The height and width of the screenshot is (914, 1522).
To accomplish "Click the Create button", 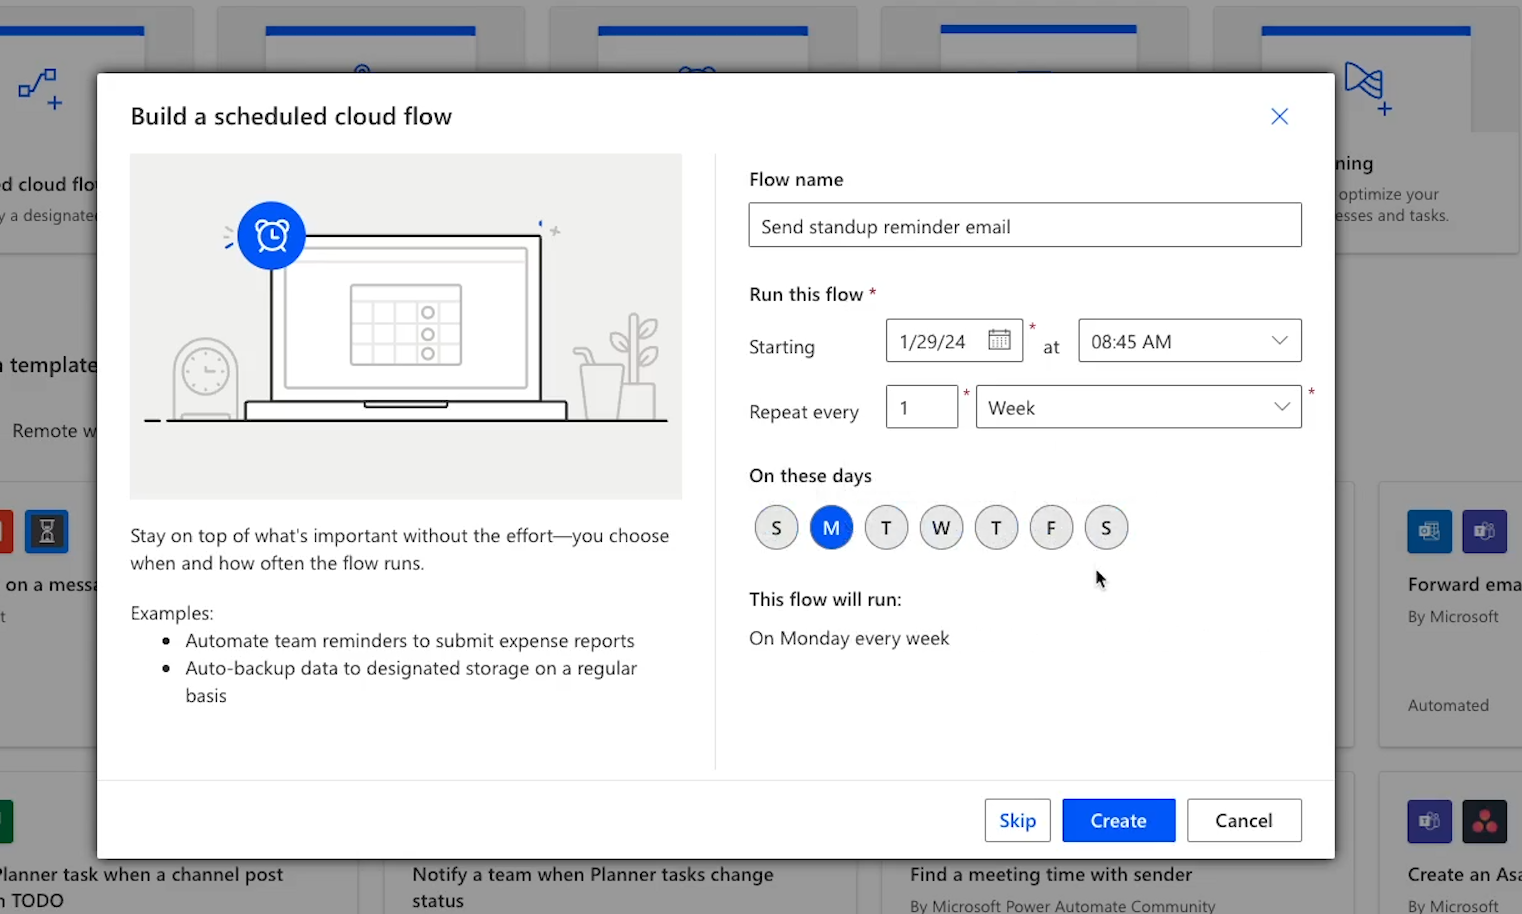I will [x=1118, y=820].
